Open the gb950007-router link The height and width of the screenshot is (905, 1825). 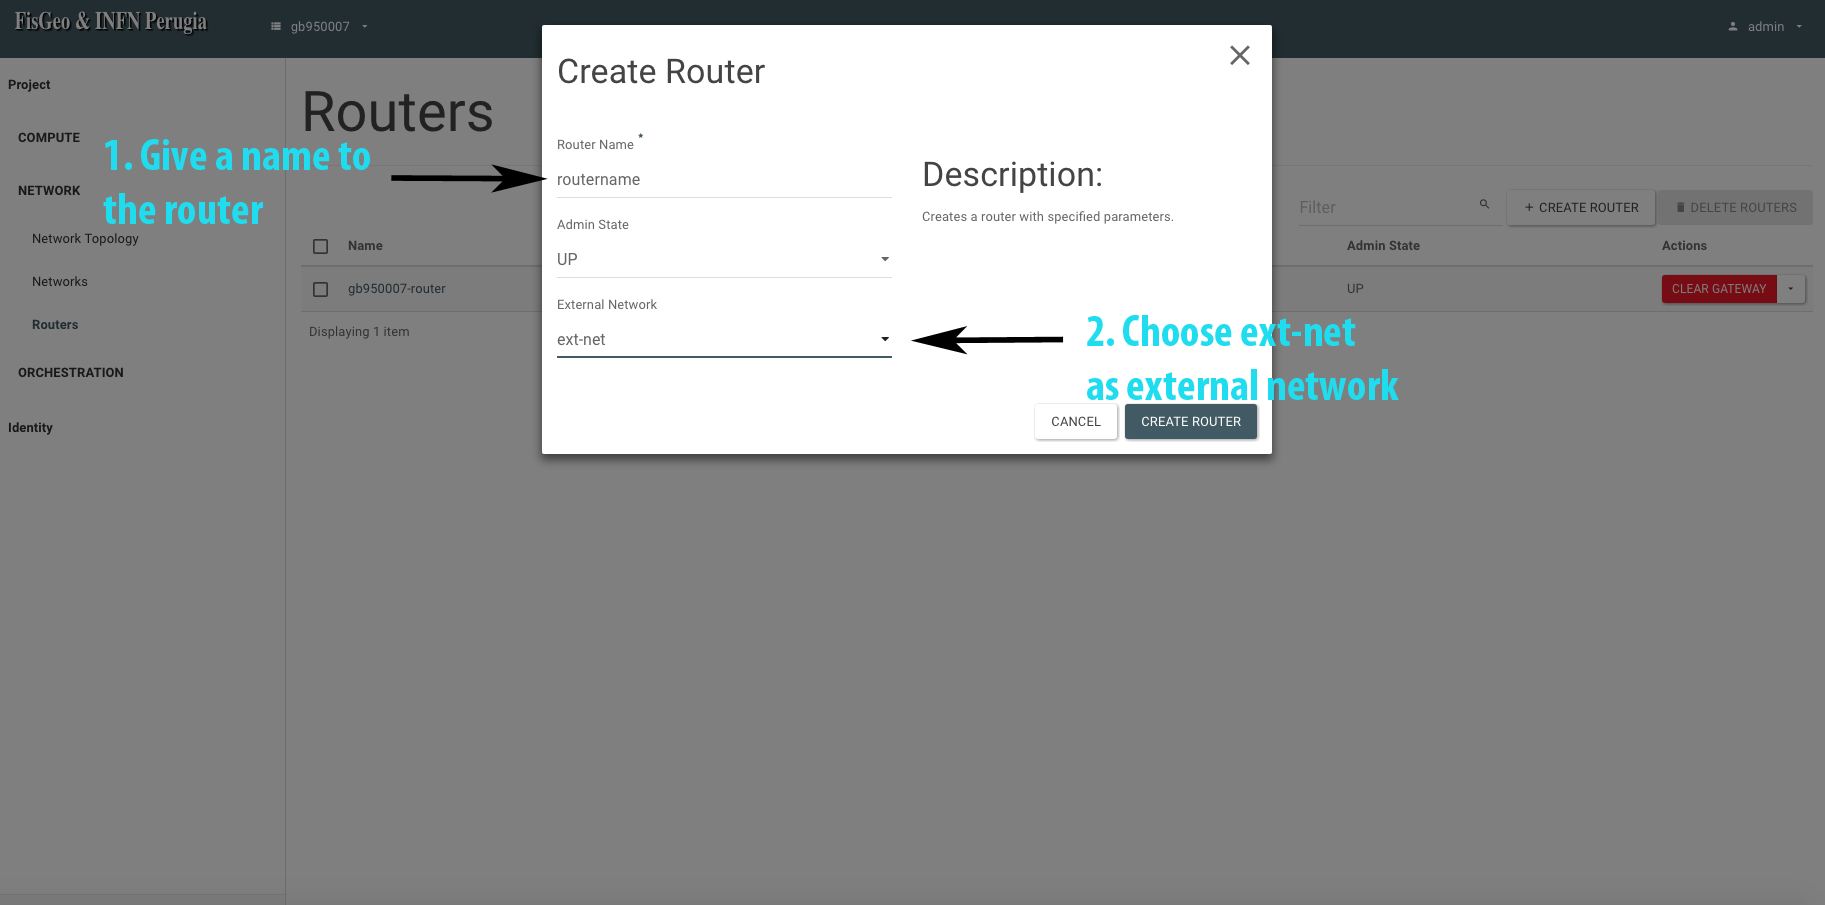click(397, 289)
